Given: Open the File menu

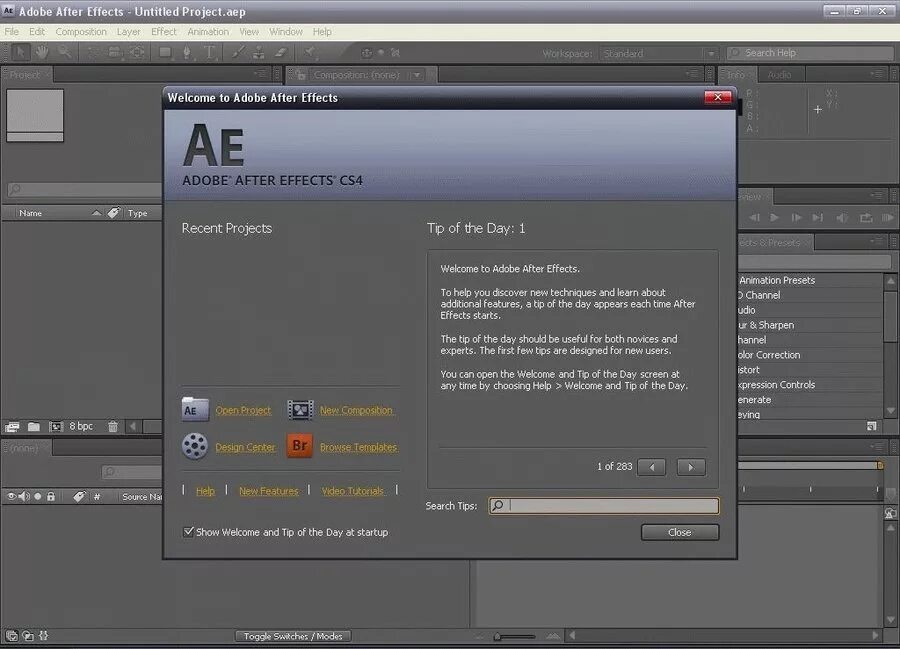Looking at the screenshot, I should tap(11, 32).
